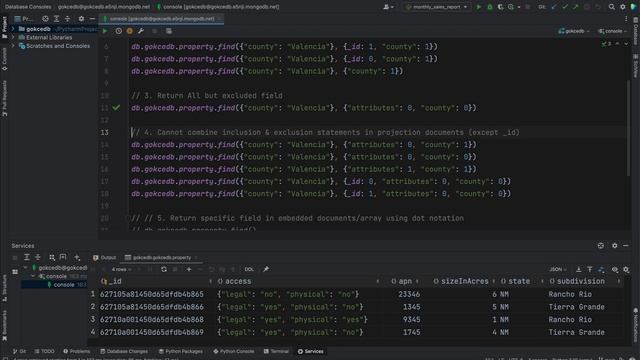
Task: Hide the Project panel
Action: click(92, 19)
